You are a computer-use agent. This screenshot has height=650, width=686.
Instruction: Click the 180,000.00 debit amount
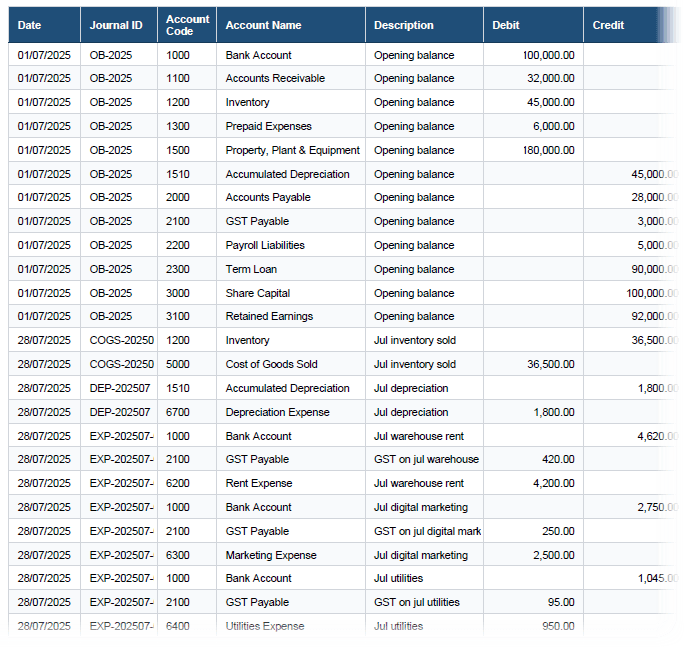(549, 150)
